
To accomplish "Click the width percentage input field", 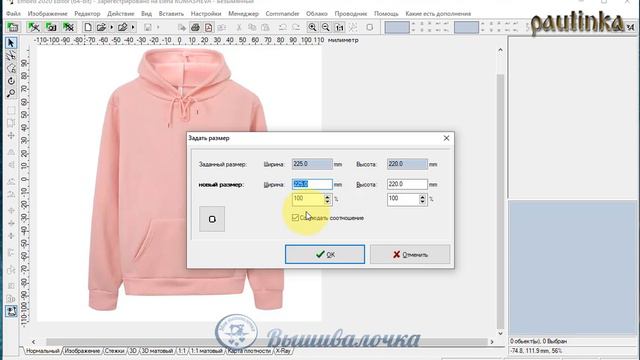I will point(309,199).
